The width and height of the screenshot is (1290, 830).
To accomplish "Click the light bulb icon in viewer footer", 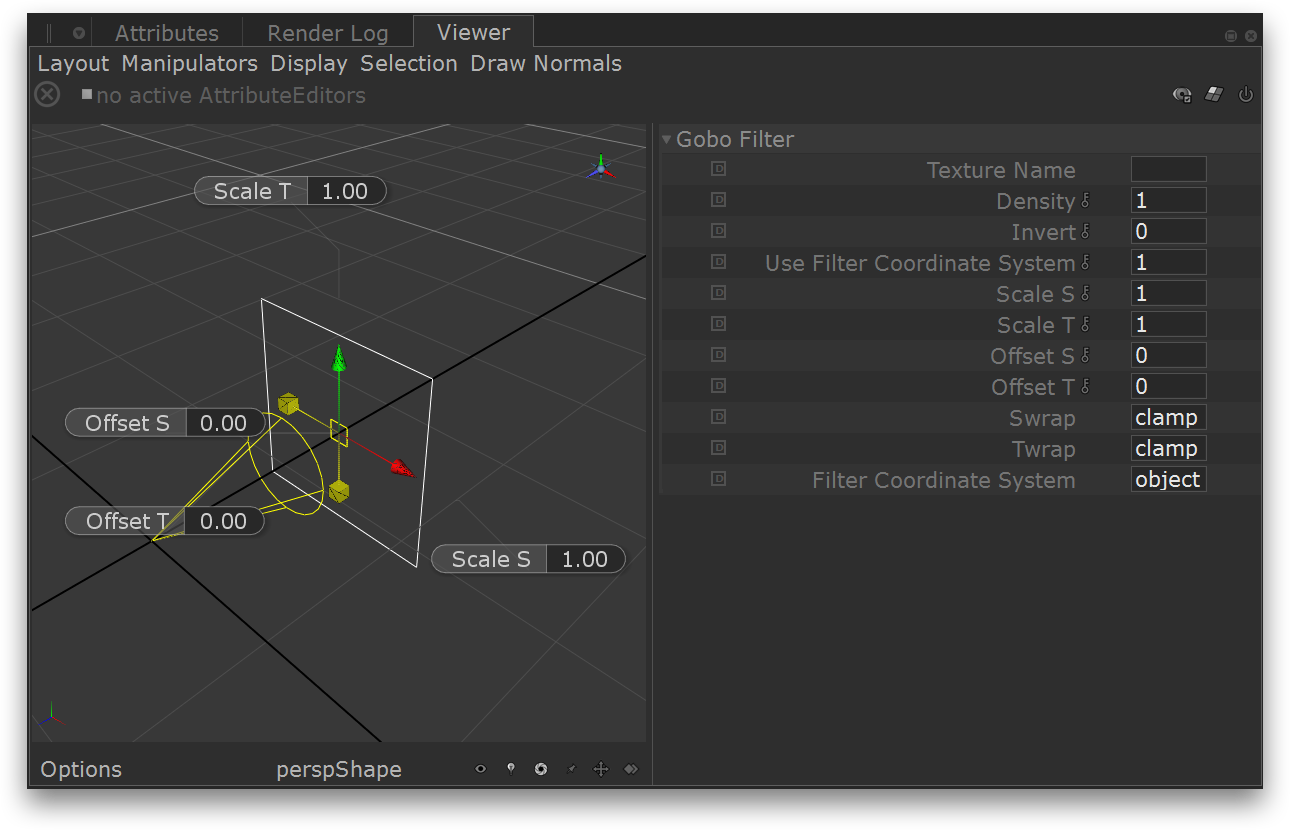I will click(511, 769).
